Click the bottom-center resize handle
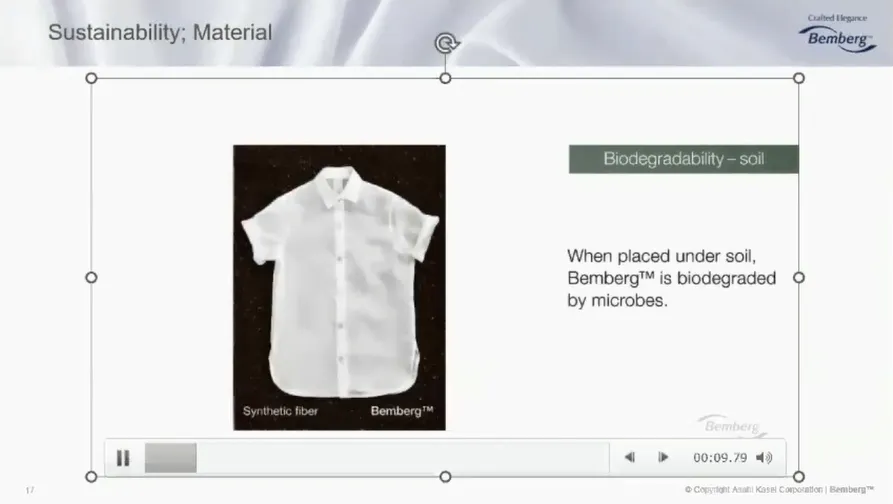The image size is (893, 504). point(445,477)
